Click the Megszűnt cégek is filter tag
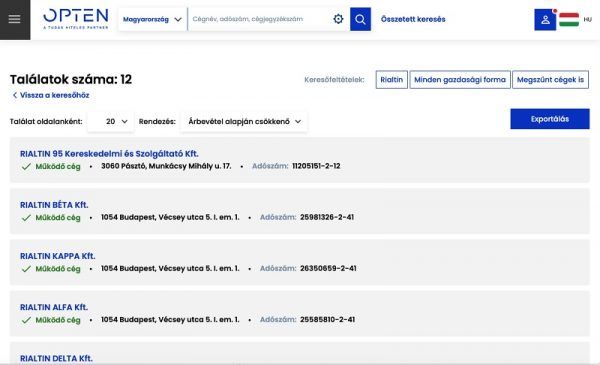The image size is (600, 365). click(x=550, y=80)
